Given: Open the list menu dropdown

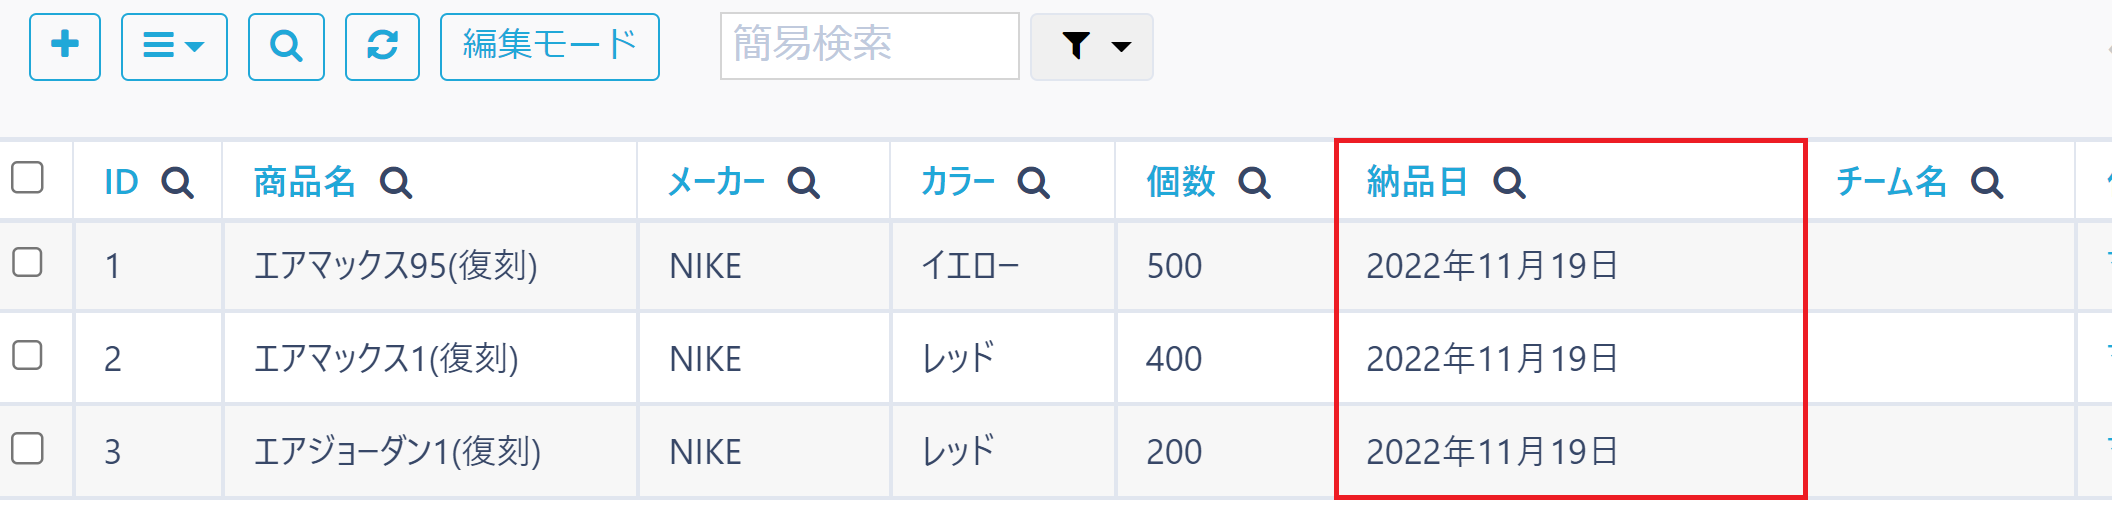Looking at the screenshot, I should coord(174,46).
